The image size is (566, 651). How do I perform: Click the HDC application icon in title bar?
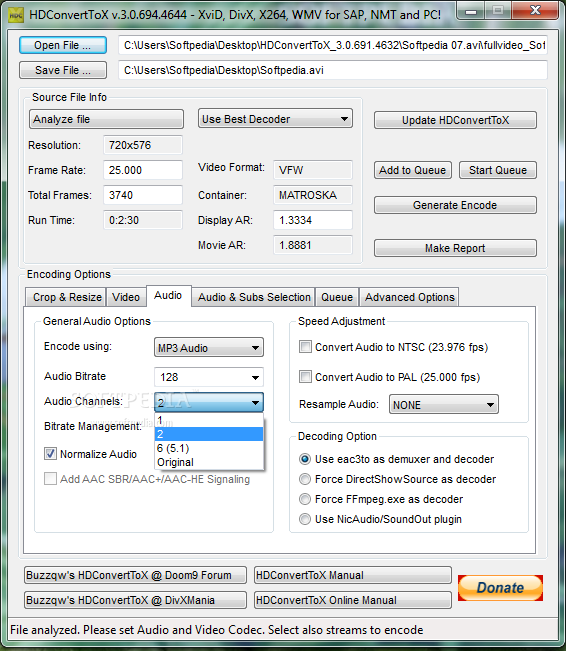(x=16, y=15)
